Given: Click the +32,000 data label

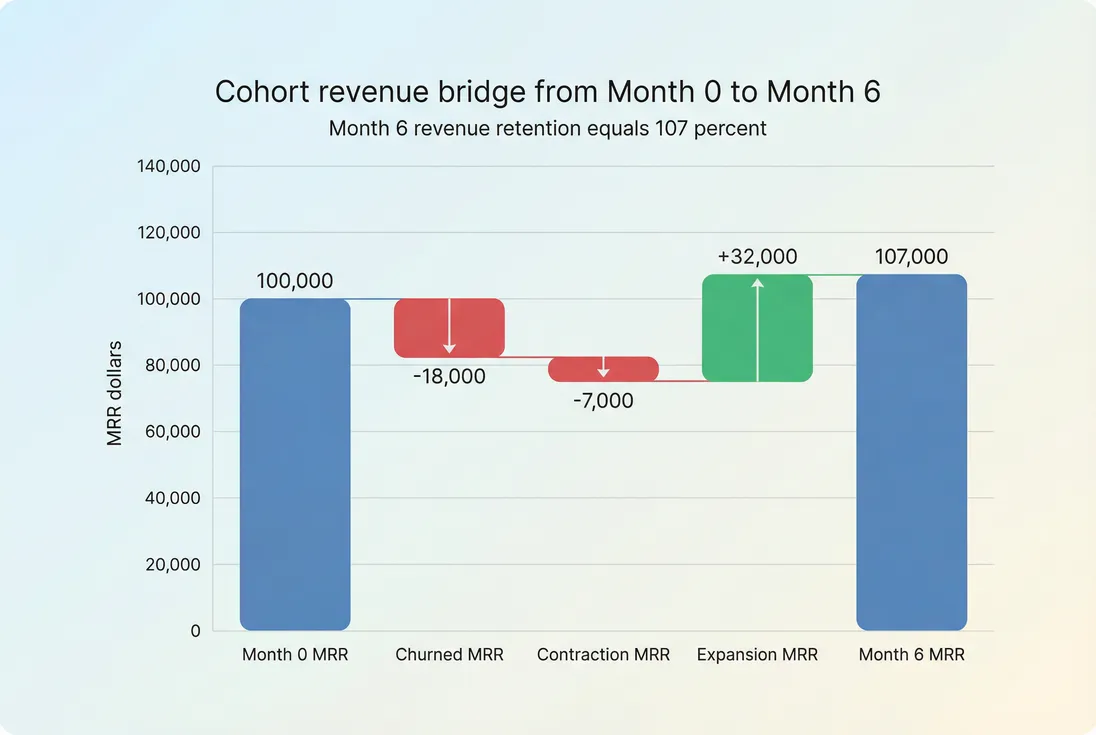Looking at the screenshot, I should coord(758,256).
